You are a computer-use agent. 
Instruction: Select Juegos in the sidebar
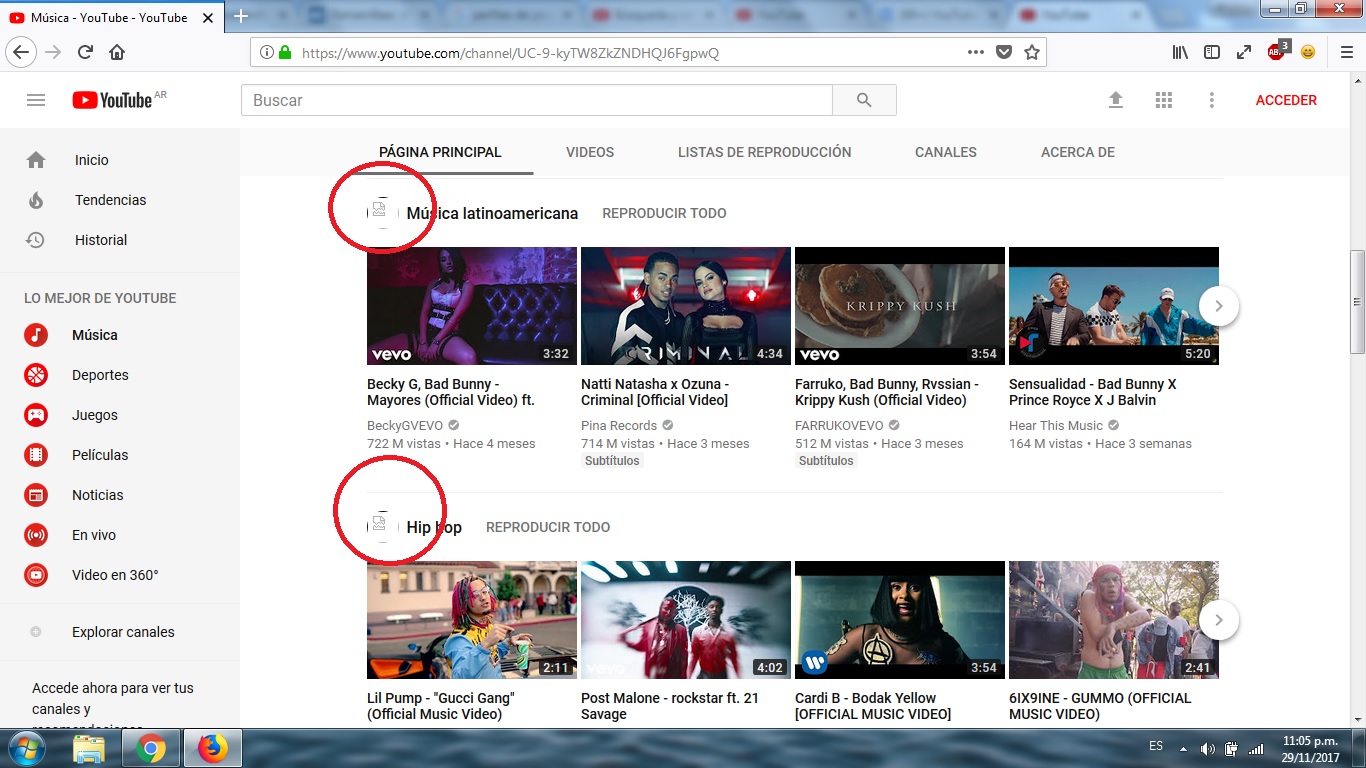tap(120, 415)
